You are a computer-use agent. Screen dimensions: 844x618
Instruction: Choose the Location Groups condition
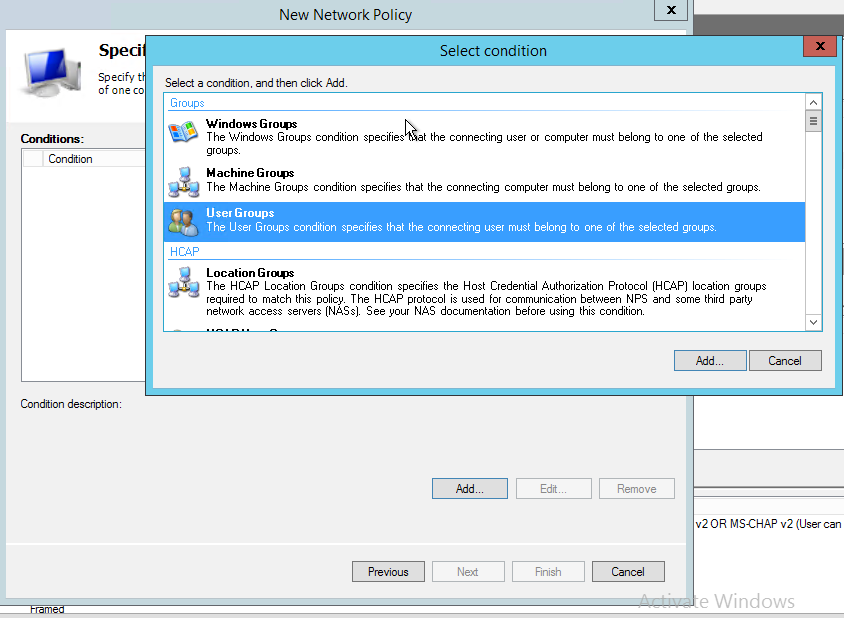pyautogui.click(x=250, y=273)
